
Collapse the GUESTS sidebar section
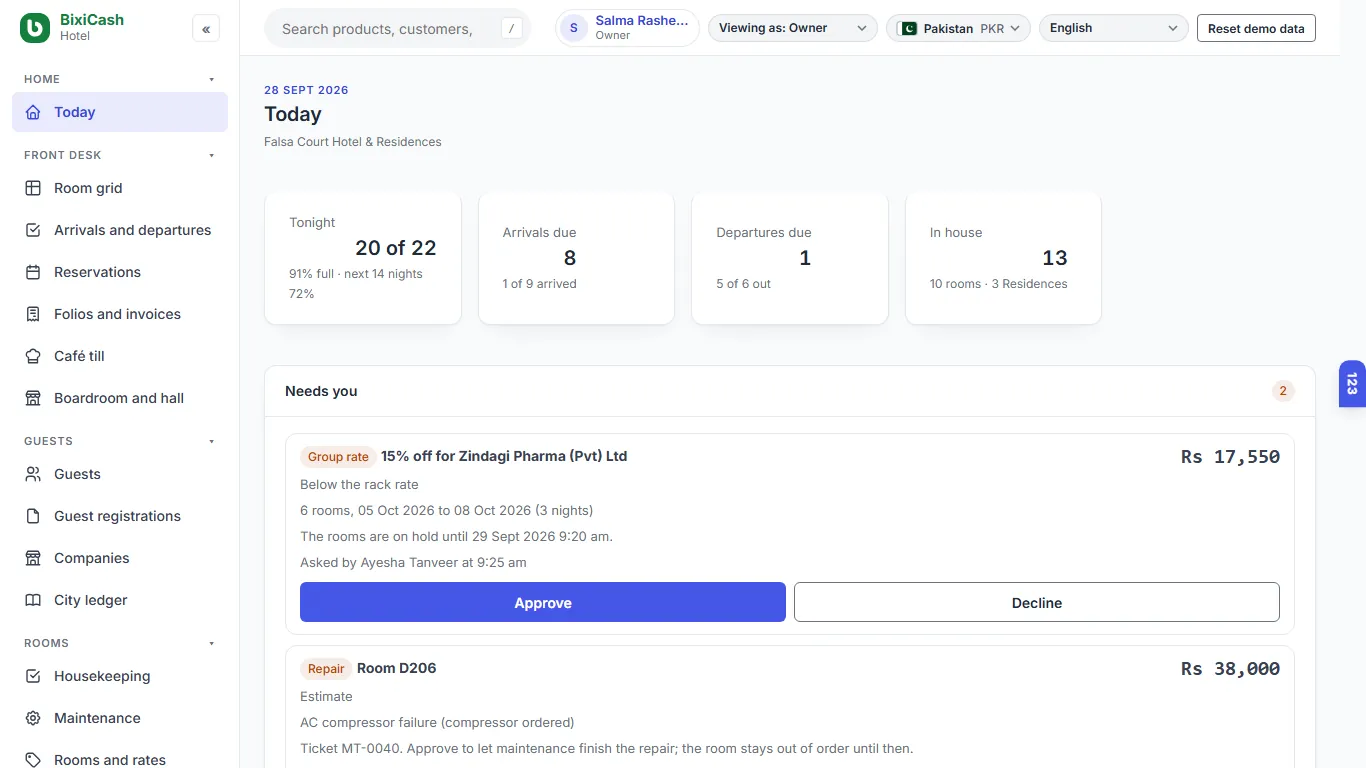(211, 441)
